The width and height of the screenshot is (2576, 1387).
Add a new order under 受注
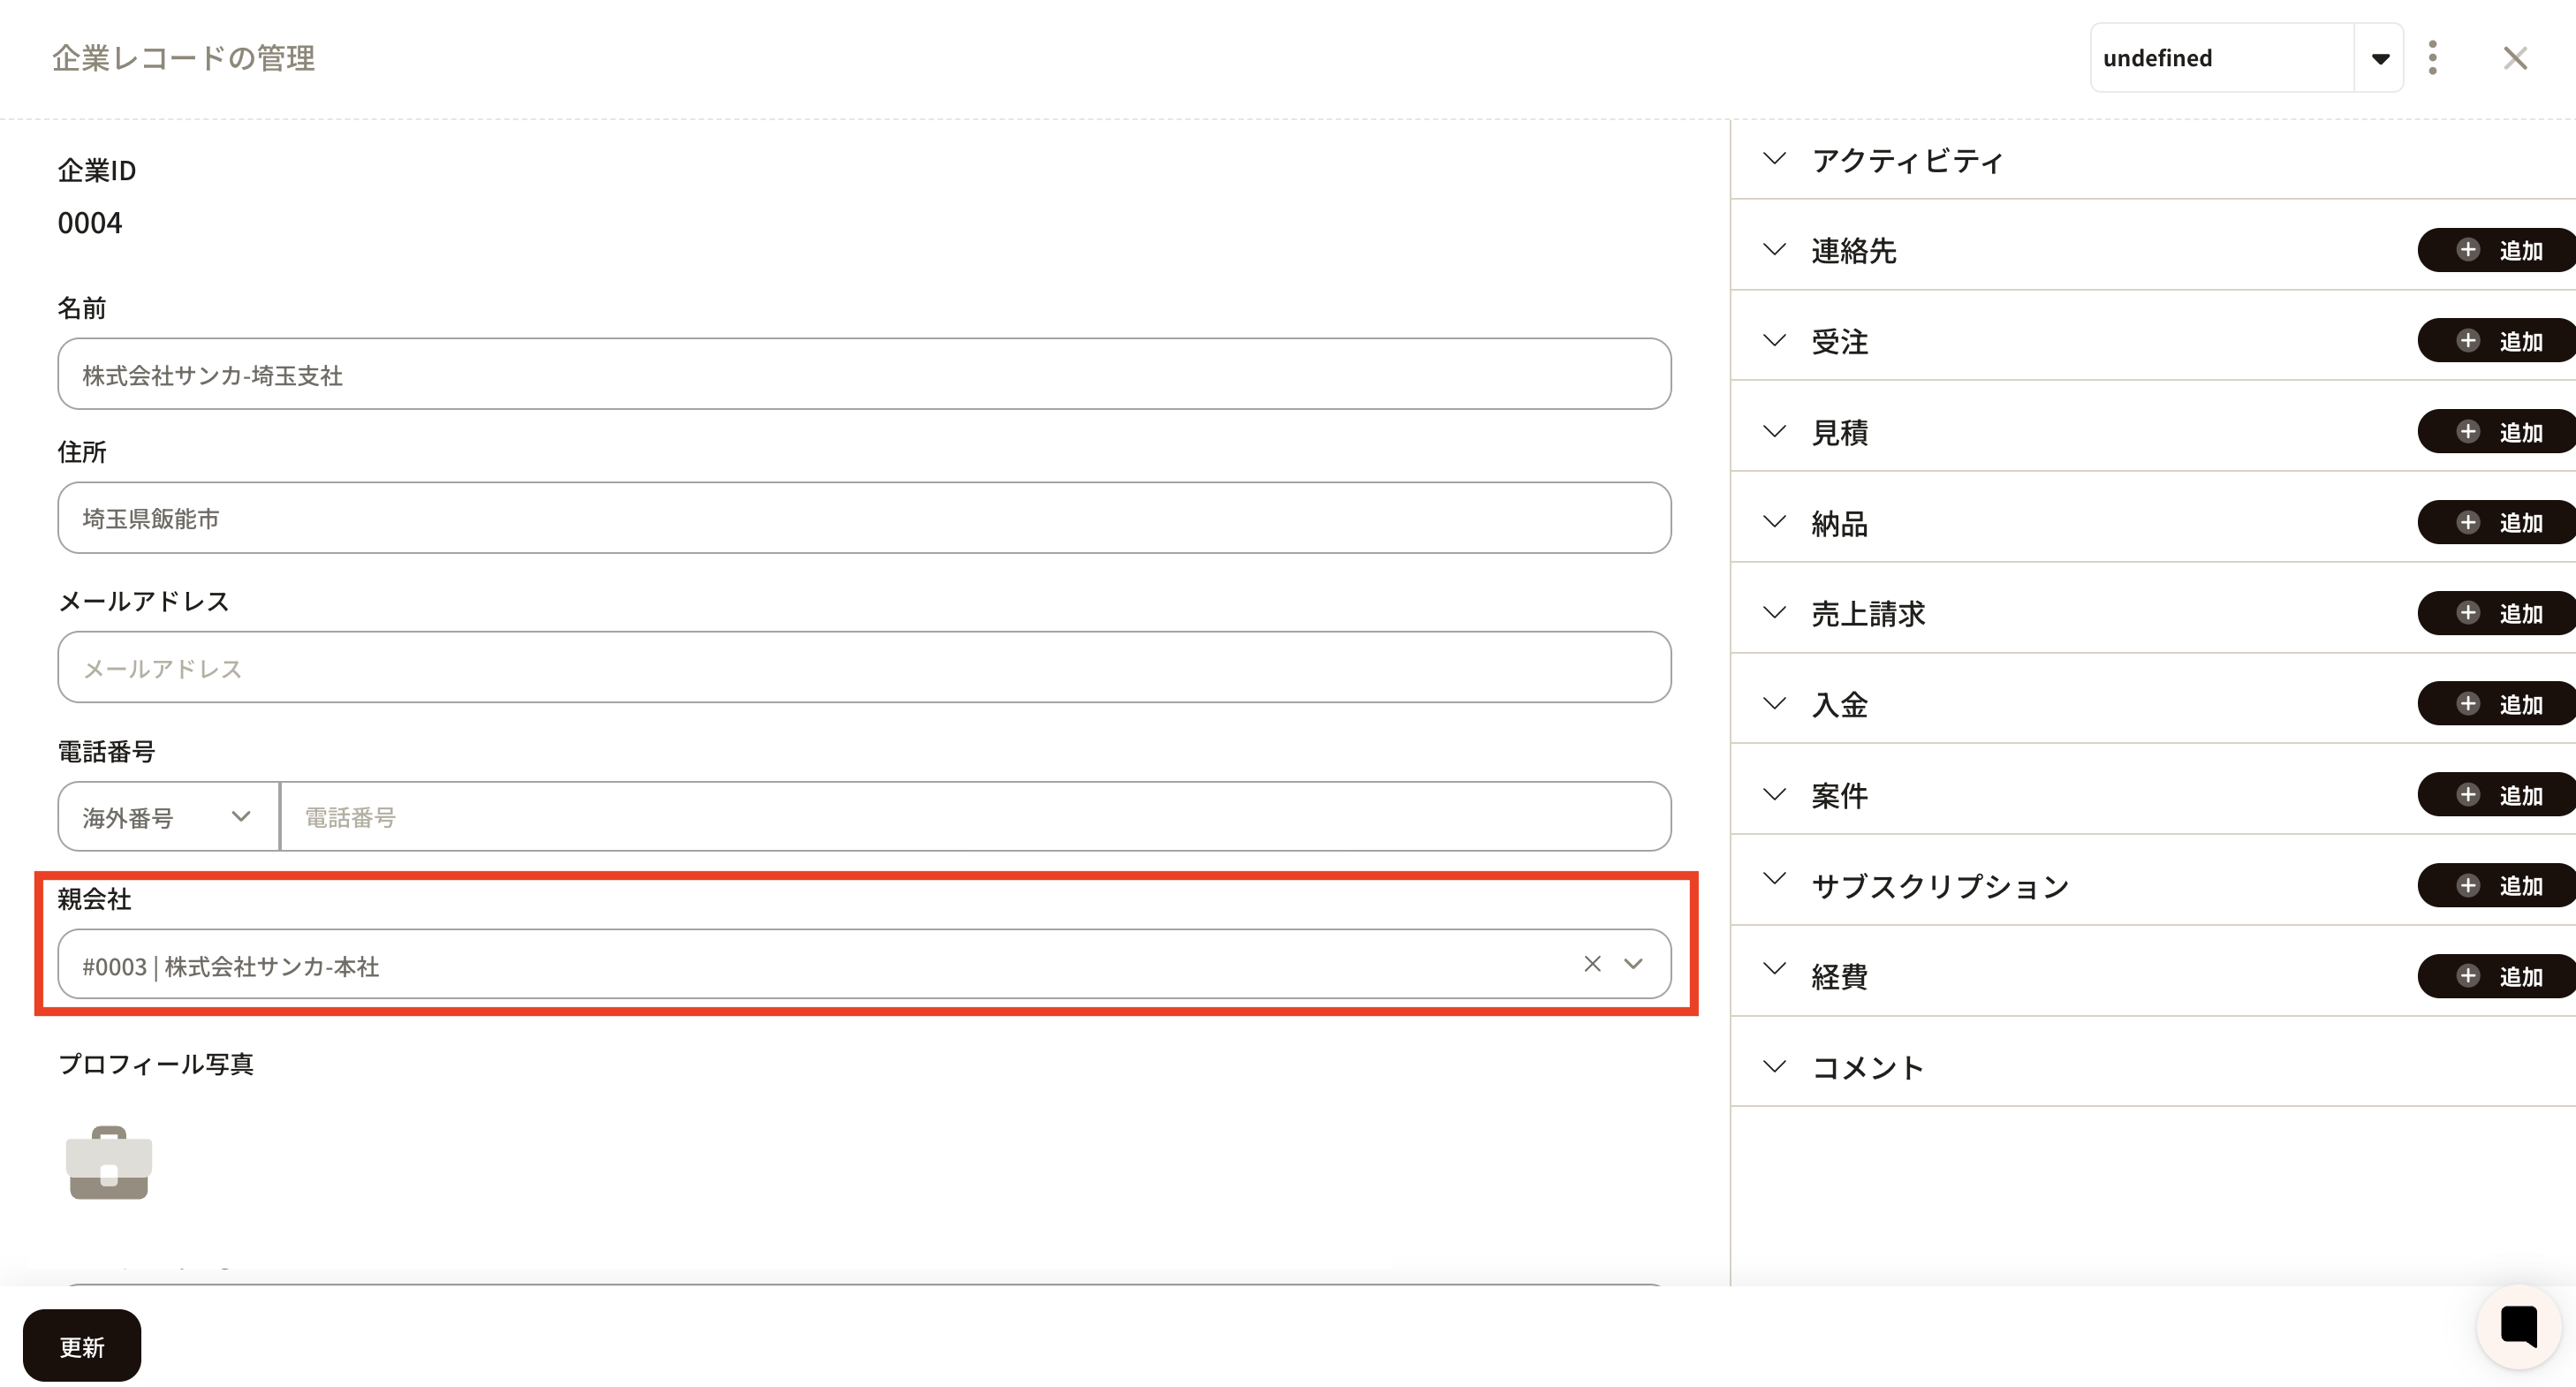click(x=2498, y=341)
